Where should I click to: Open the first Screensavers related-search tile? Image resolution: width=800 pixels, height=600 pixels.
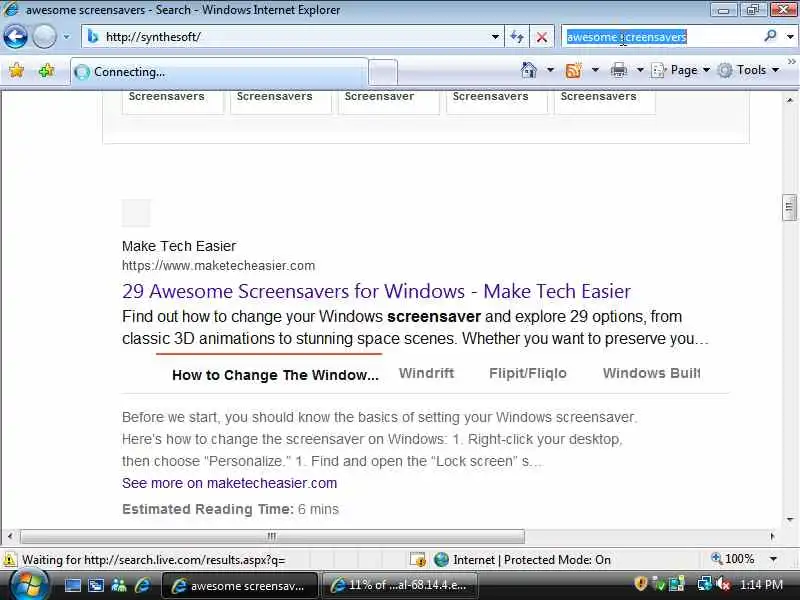(172, 102)
